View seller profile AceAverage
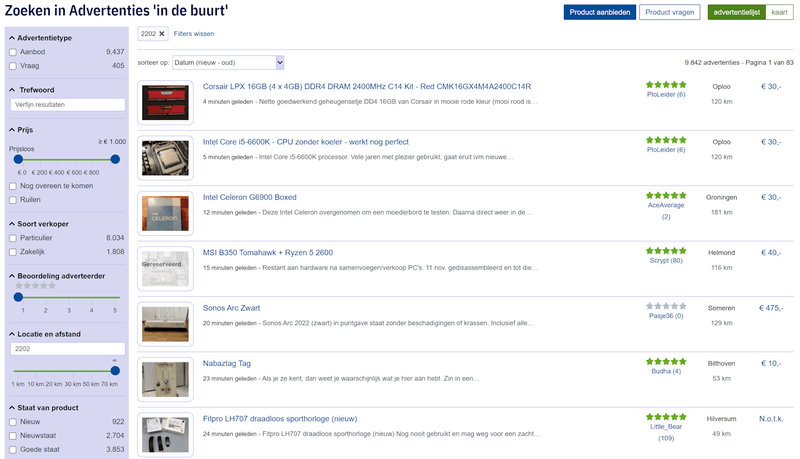 (x=666, y=205)
